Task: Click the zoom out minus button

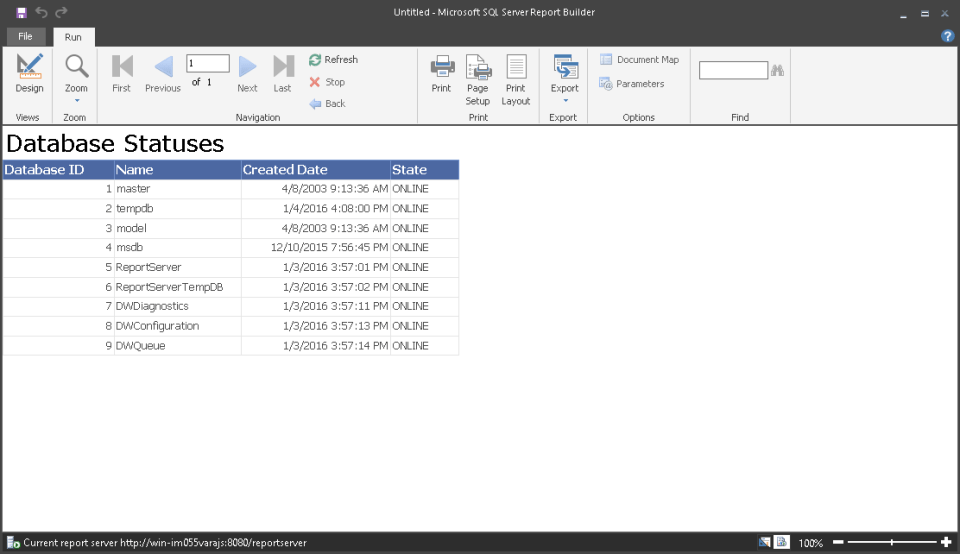Action: 838,542
